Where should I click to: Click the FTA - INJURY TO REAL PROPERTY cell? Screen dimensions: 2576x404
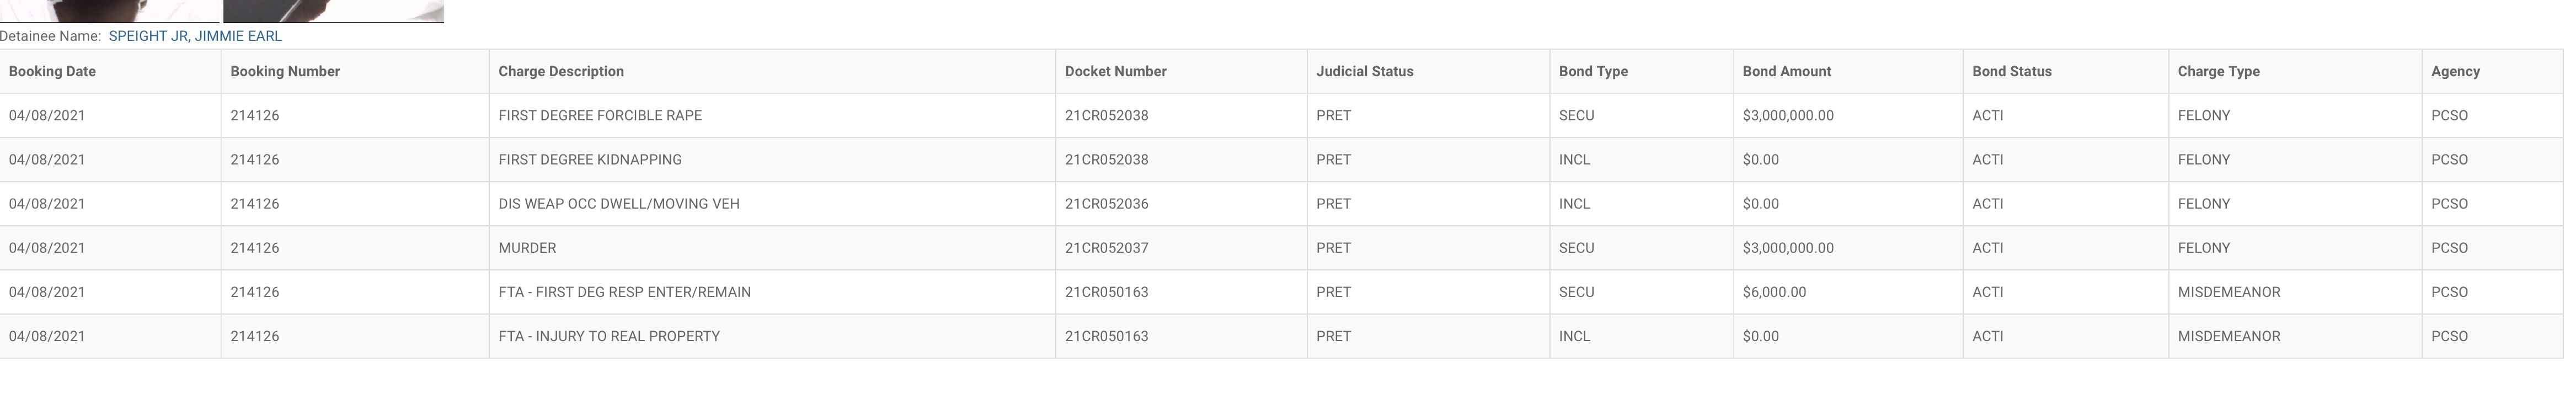click(x=772, y=335)
